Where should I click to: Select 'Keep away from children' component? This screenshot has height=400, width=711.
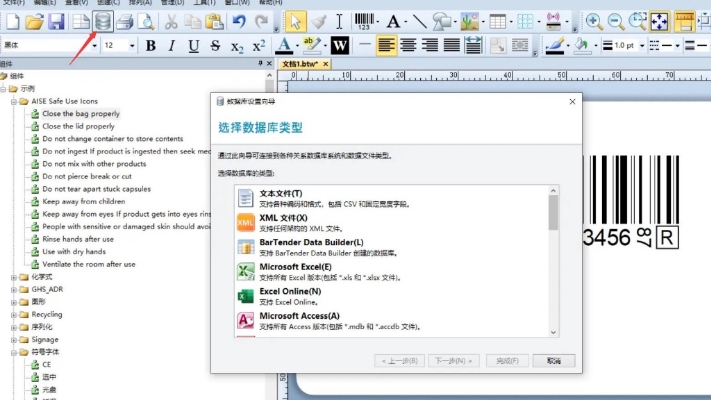pos(83,201)
